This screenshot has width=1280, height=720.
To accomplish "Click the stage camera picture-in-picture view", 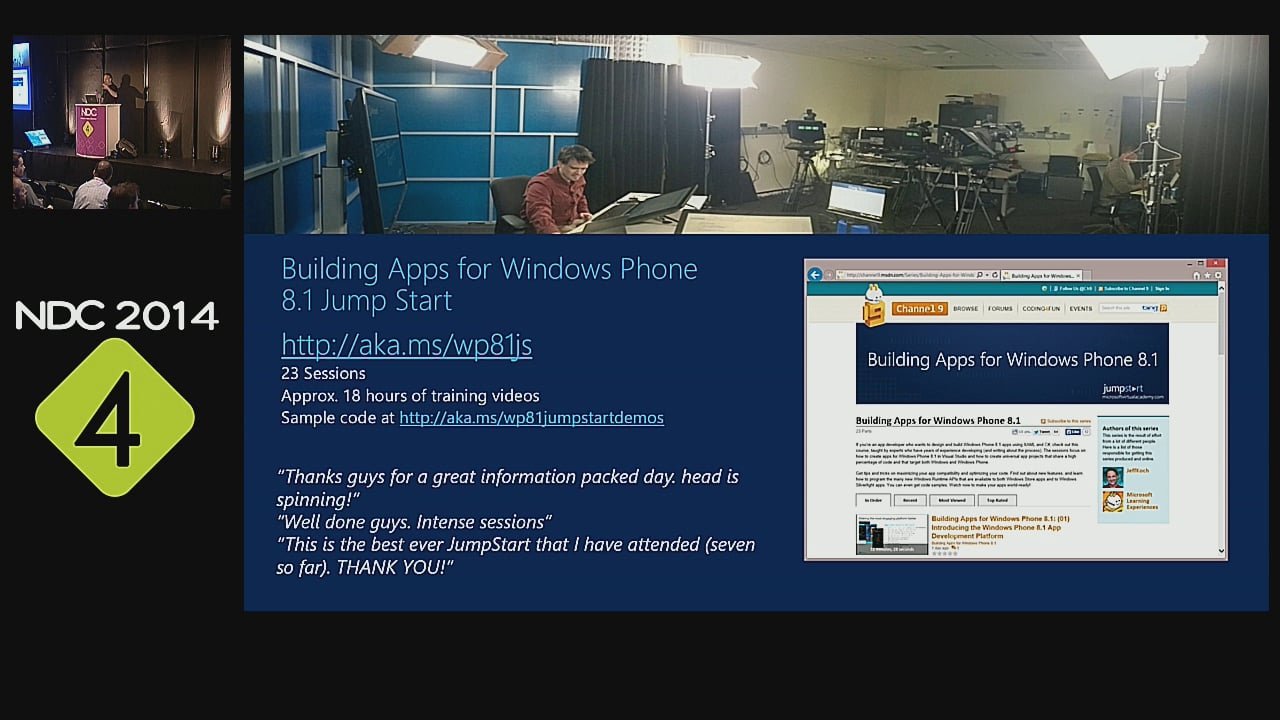I will [x=121, y=123].
